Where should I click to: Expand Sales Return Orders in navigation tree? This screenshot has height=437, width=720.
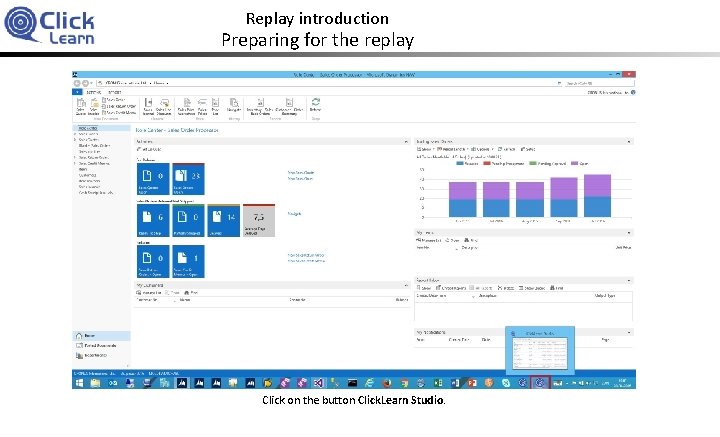tap(75, 157)
